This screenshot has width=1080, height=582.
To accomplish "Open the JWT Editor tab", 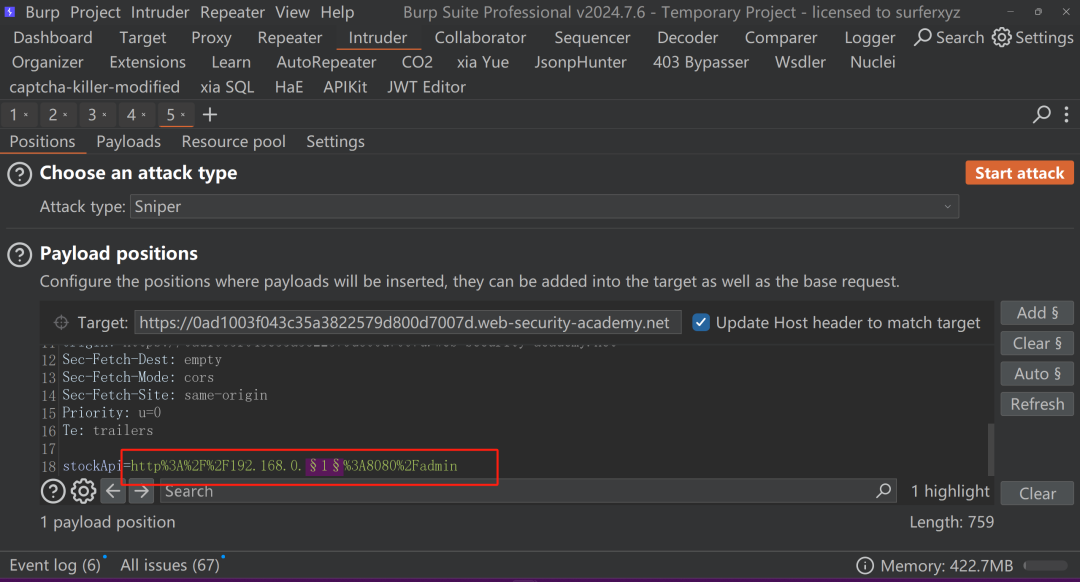I will [x=426, y=87].
